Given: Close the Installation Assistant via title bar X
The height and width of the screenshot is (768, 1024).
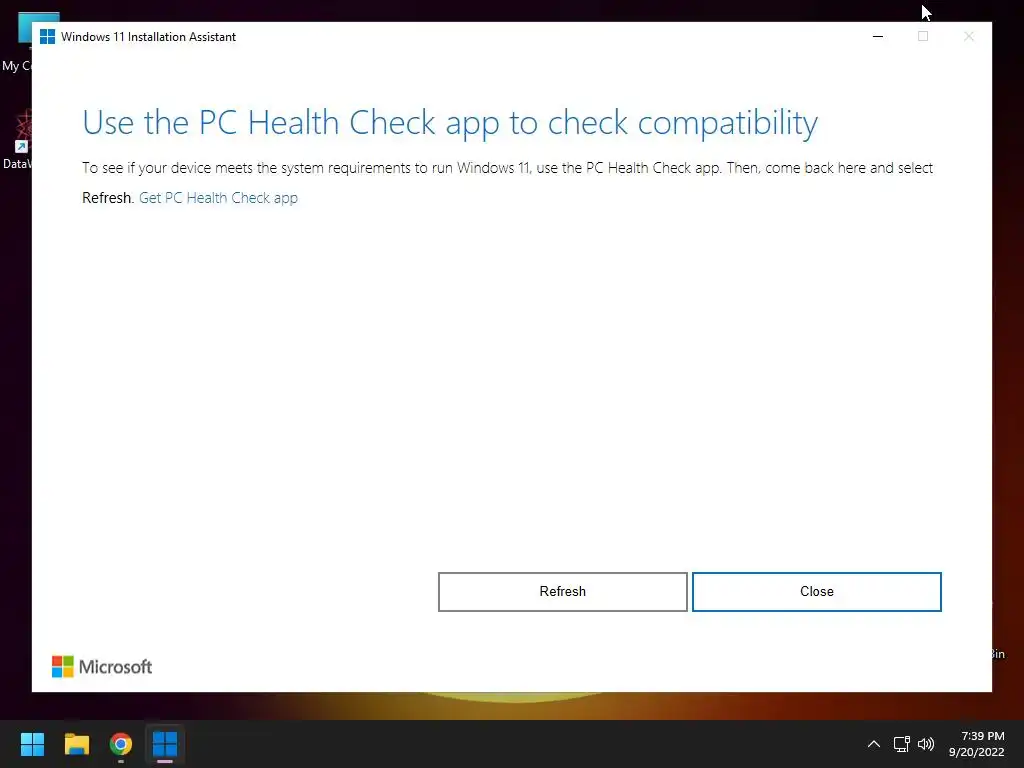Looking at the screenshot, I should tap(968, 37).
